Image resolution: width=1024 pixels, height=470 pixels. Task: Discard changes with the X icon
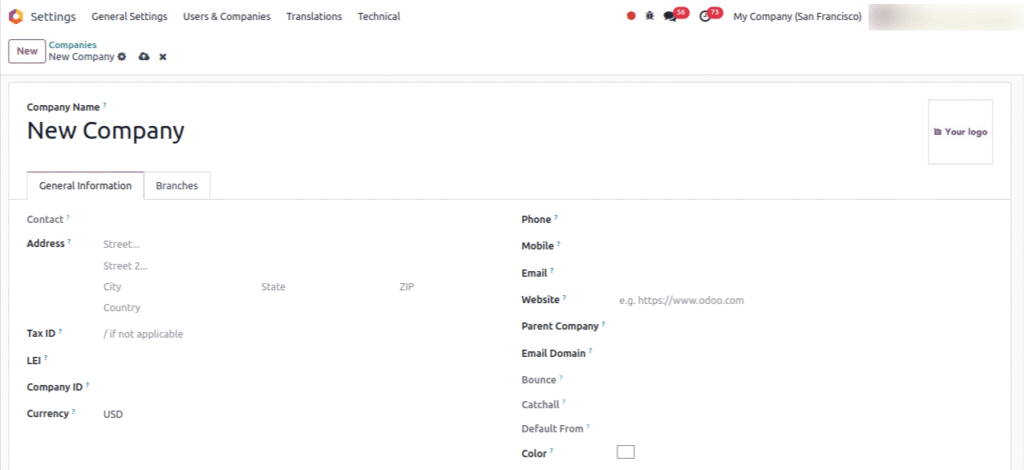163,57
